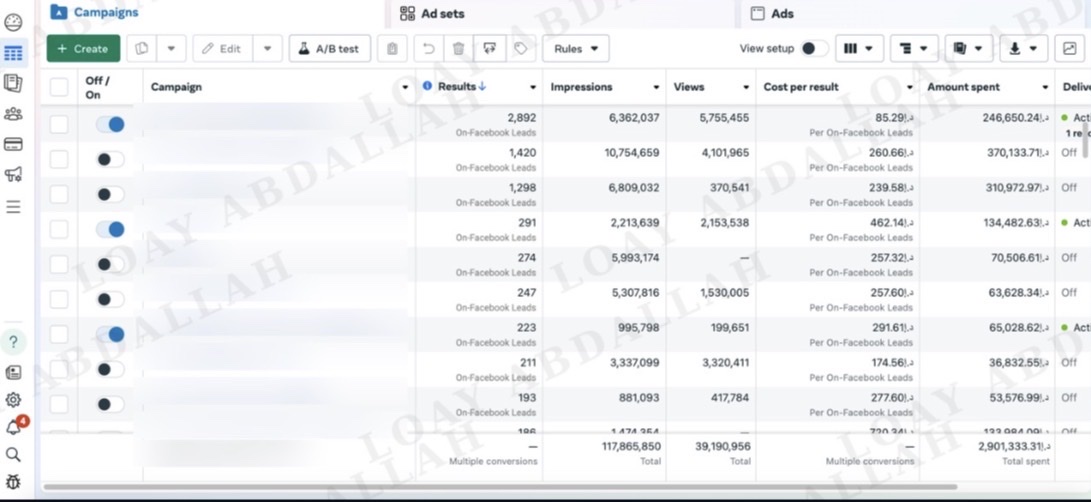Click the clipboard paste icon in toolbar
The image size is (1091, 502).
click(392, 49)
